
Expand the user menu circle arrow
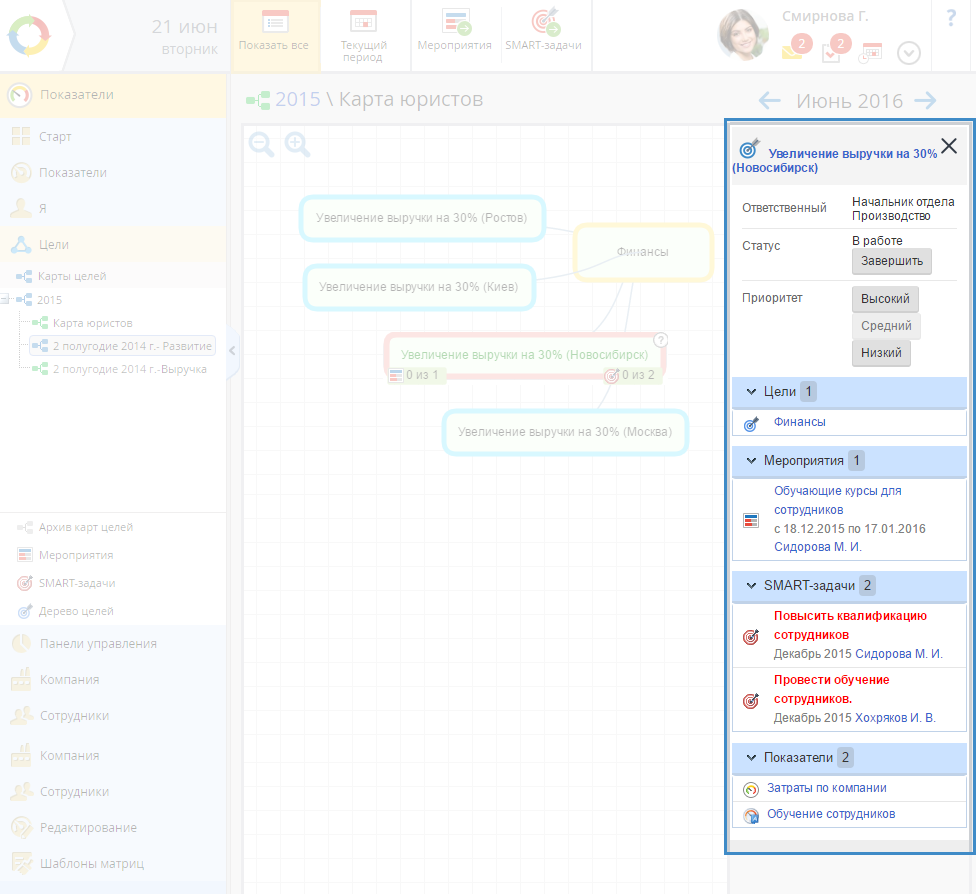tap(908, 53)
